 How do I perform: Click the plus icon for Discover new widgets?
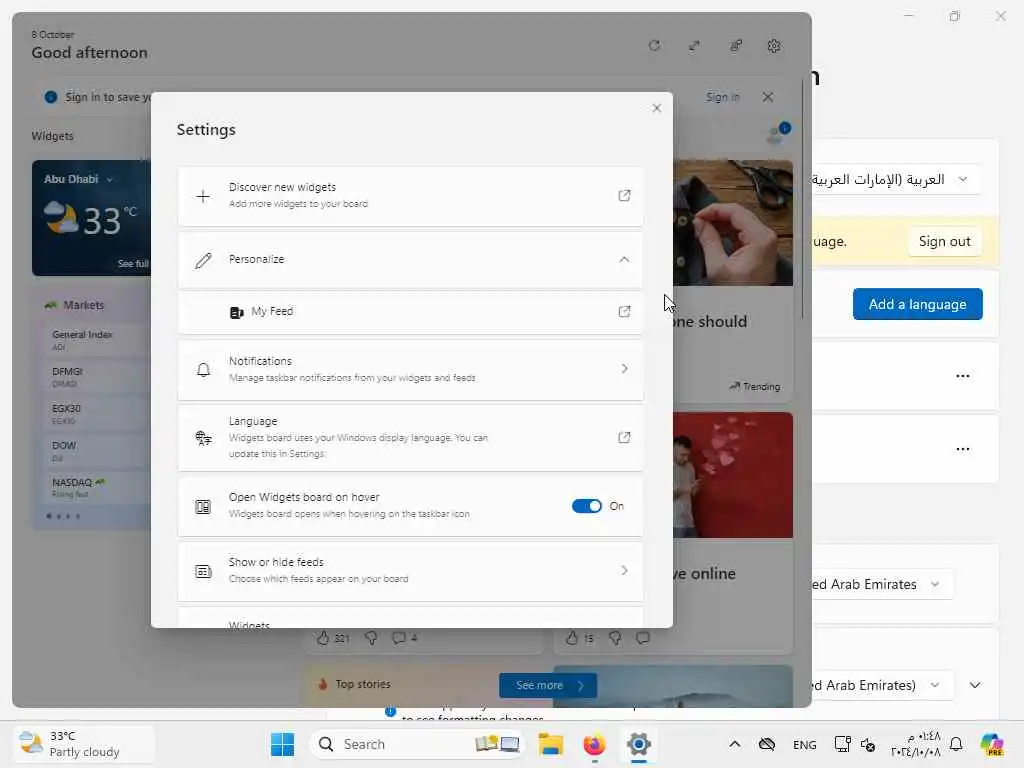coord(203,196)
